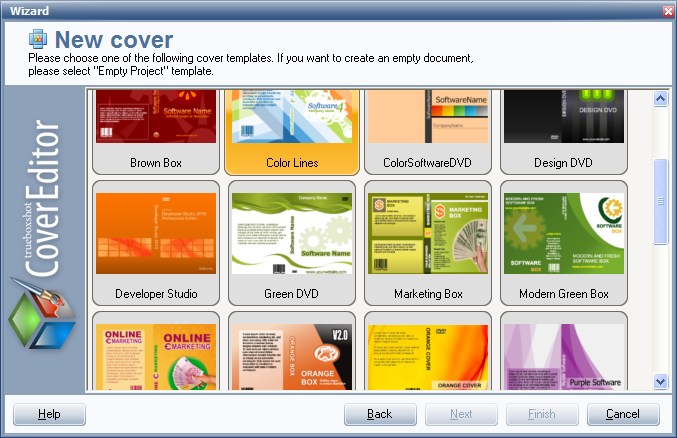Click the Finish button
Viewport: 677px width, 438px height.
click(x=542, y=414)
